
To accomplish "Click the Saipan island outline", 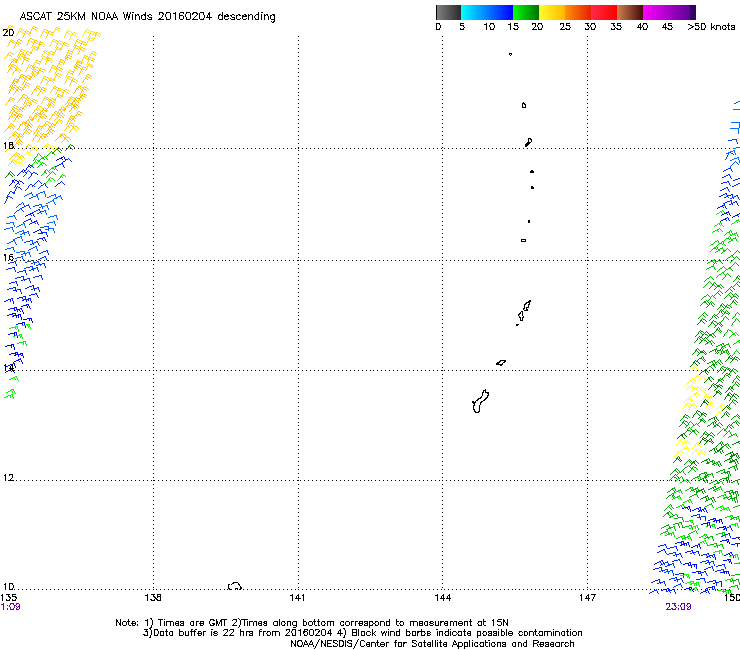I will pos(527,306).
